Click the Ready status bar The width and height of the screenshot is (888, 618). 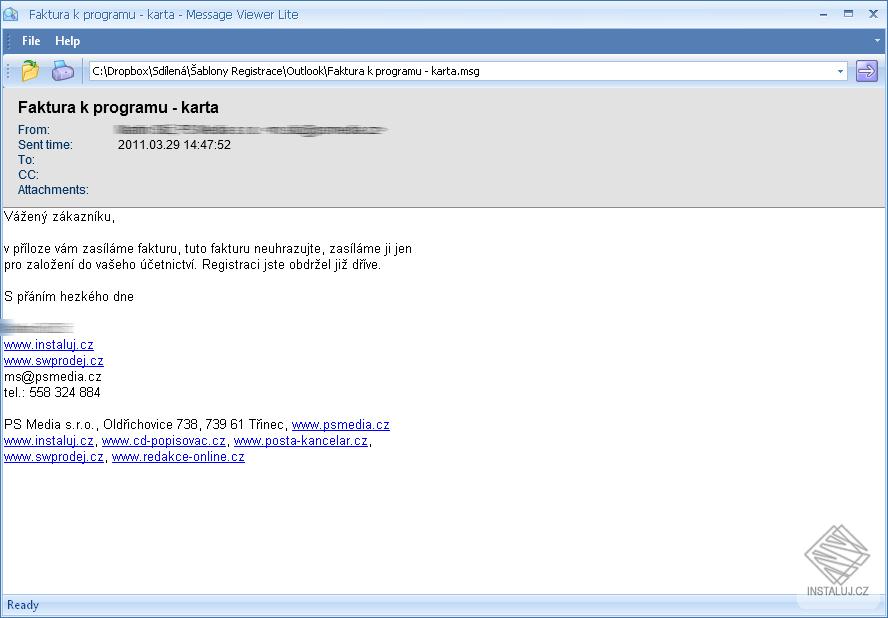click(22, 605)
